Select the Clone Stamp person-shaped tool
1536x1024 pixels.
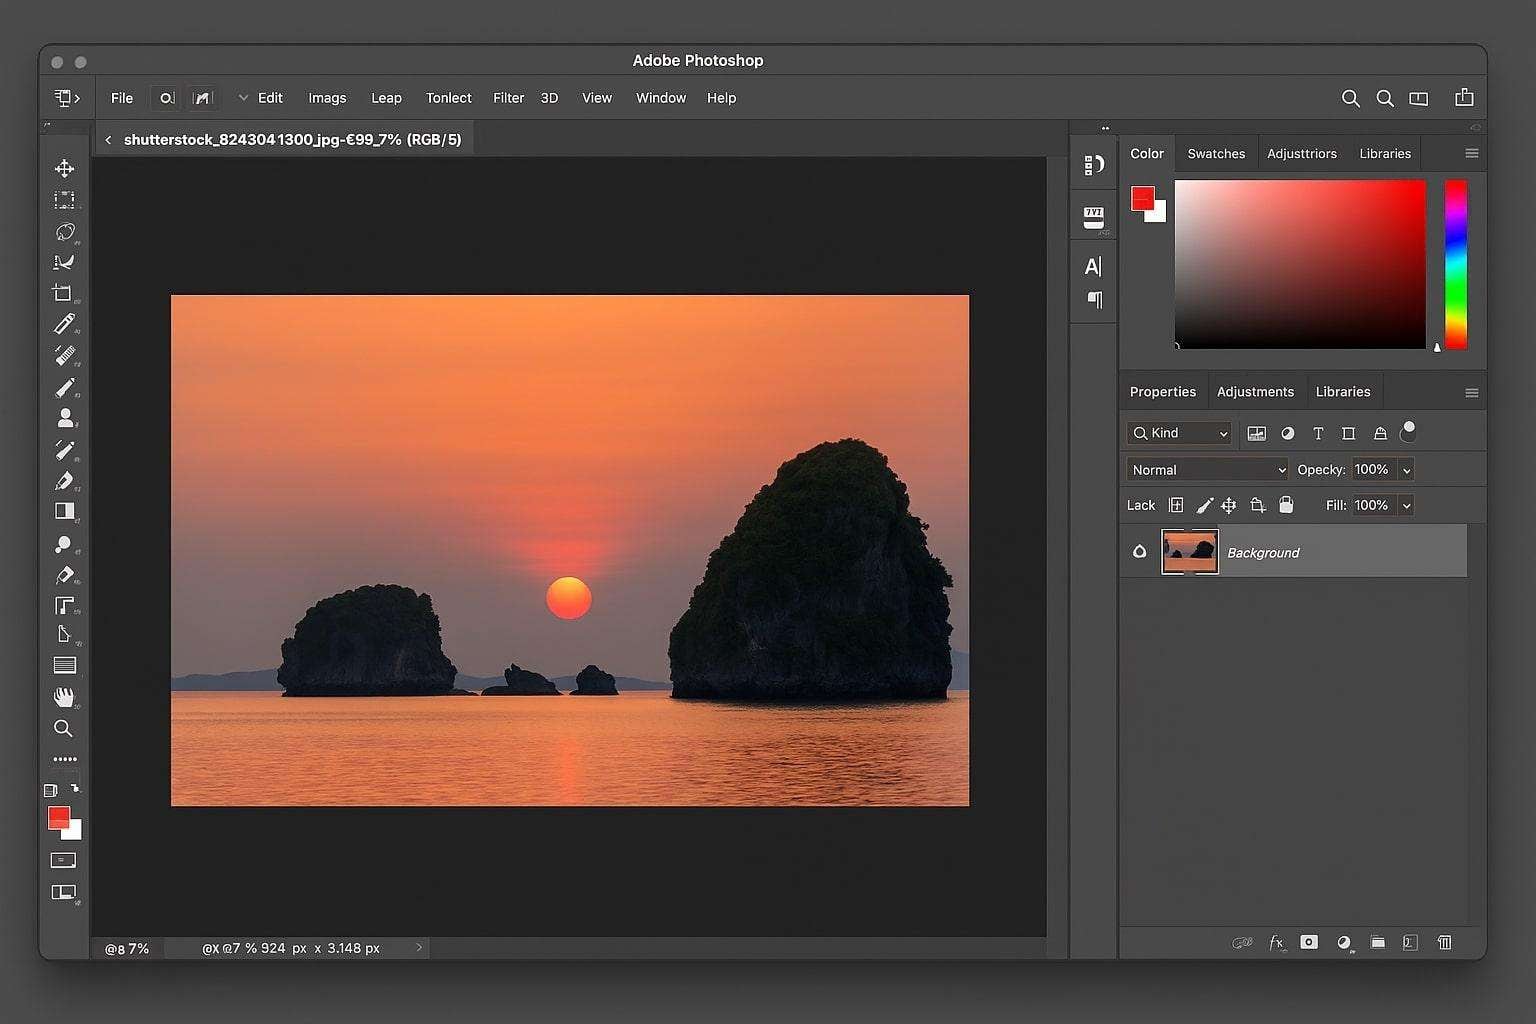[x=65, y=417]
